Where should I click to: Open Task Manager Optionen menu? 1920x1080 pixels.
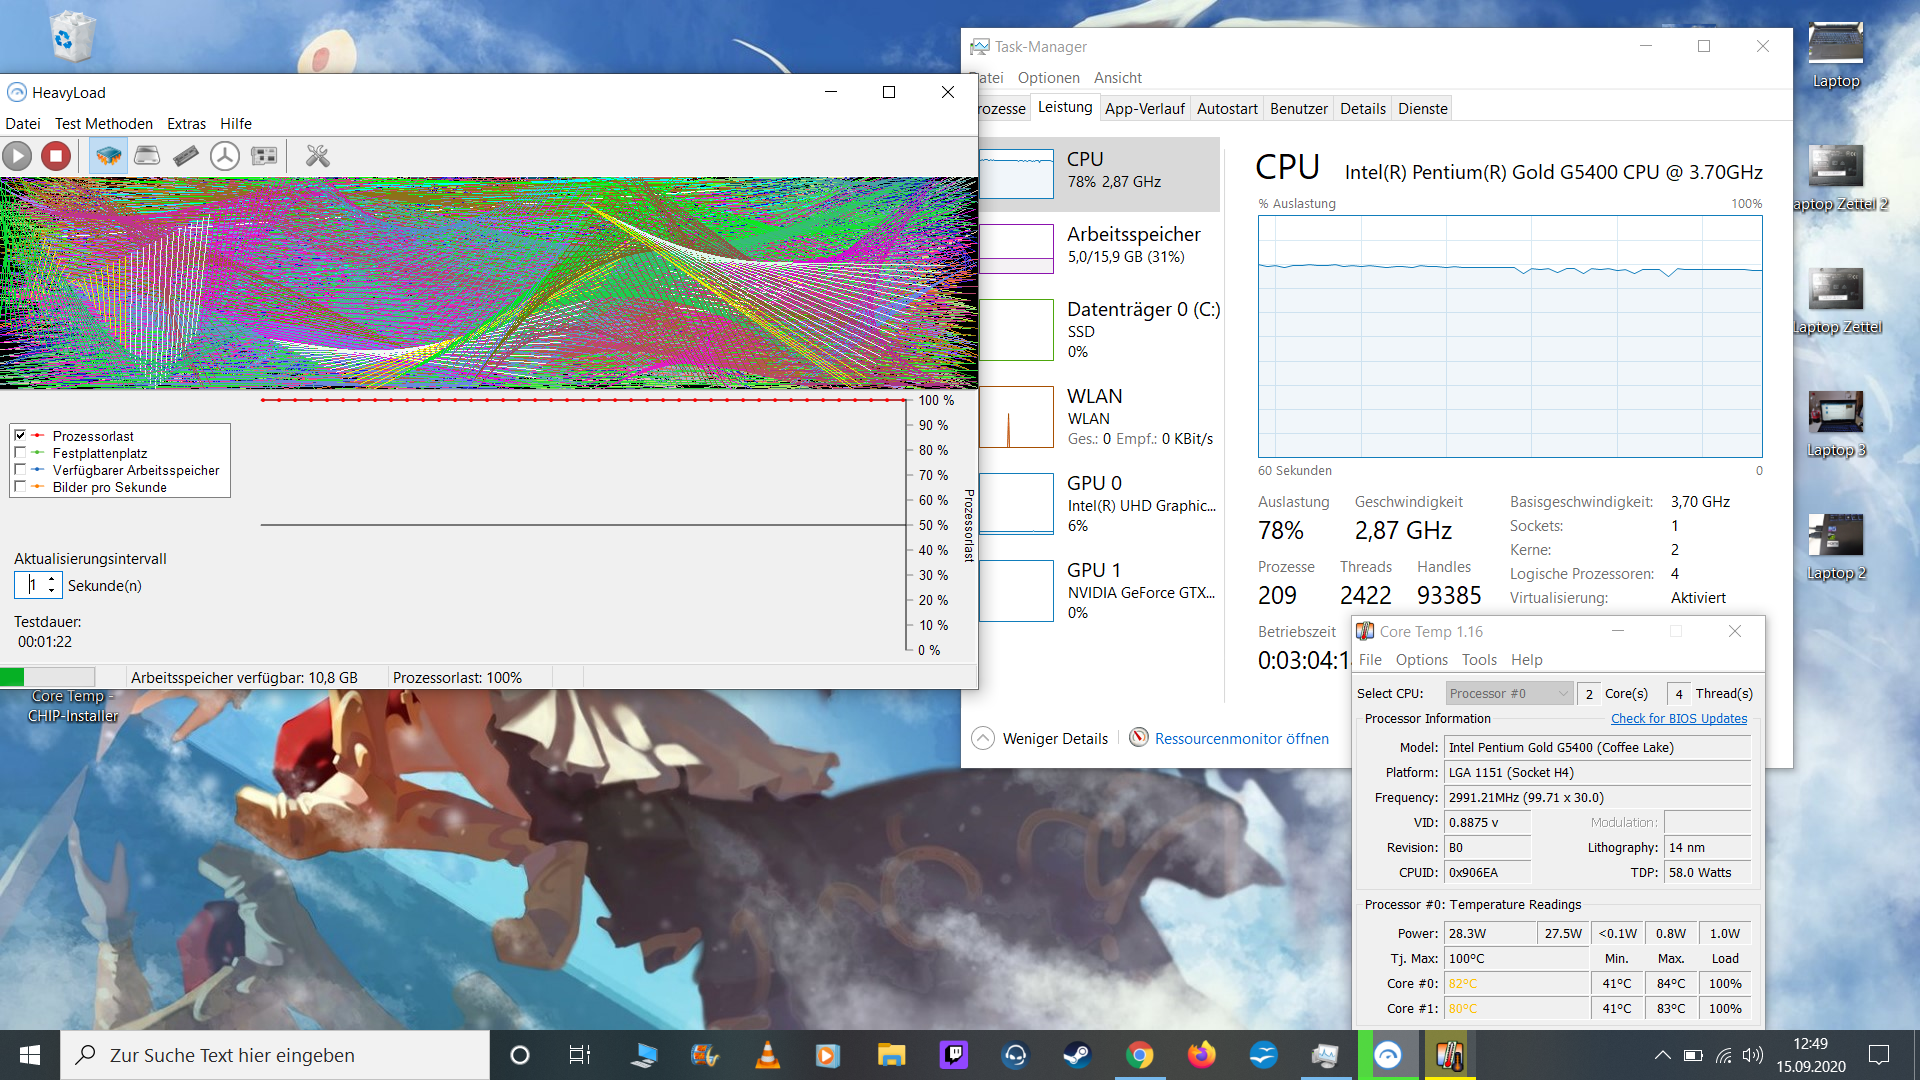[1049, 78]
